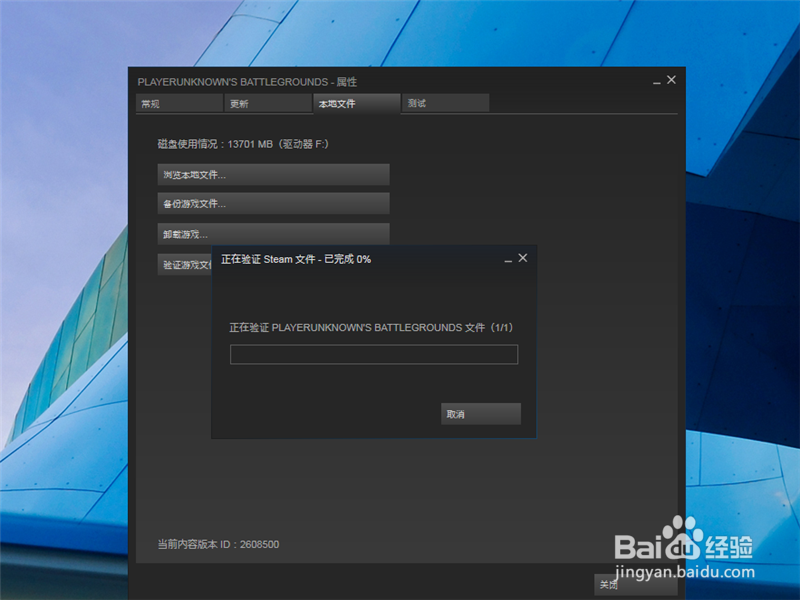Image resolution: width=800 pixels, height=600 pixels.
Task: Click the content version ID 2608500 text
Action: click(x=218, y=544)
